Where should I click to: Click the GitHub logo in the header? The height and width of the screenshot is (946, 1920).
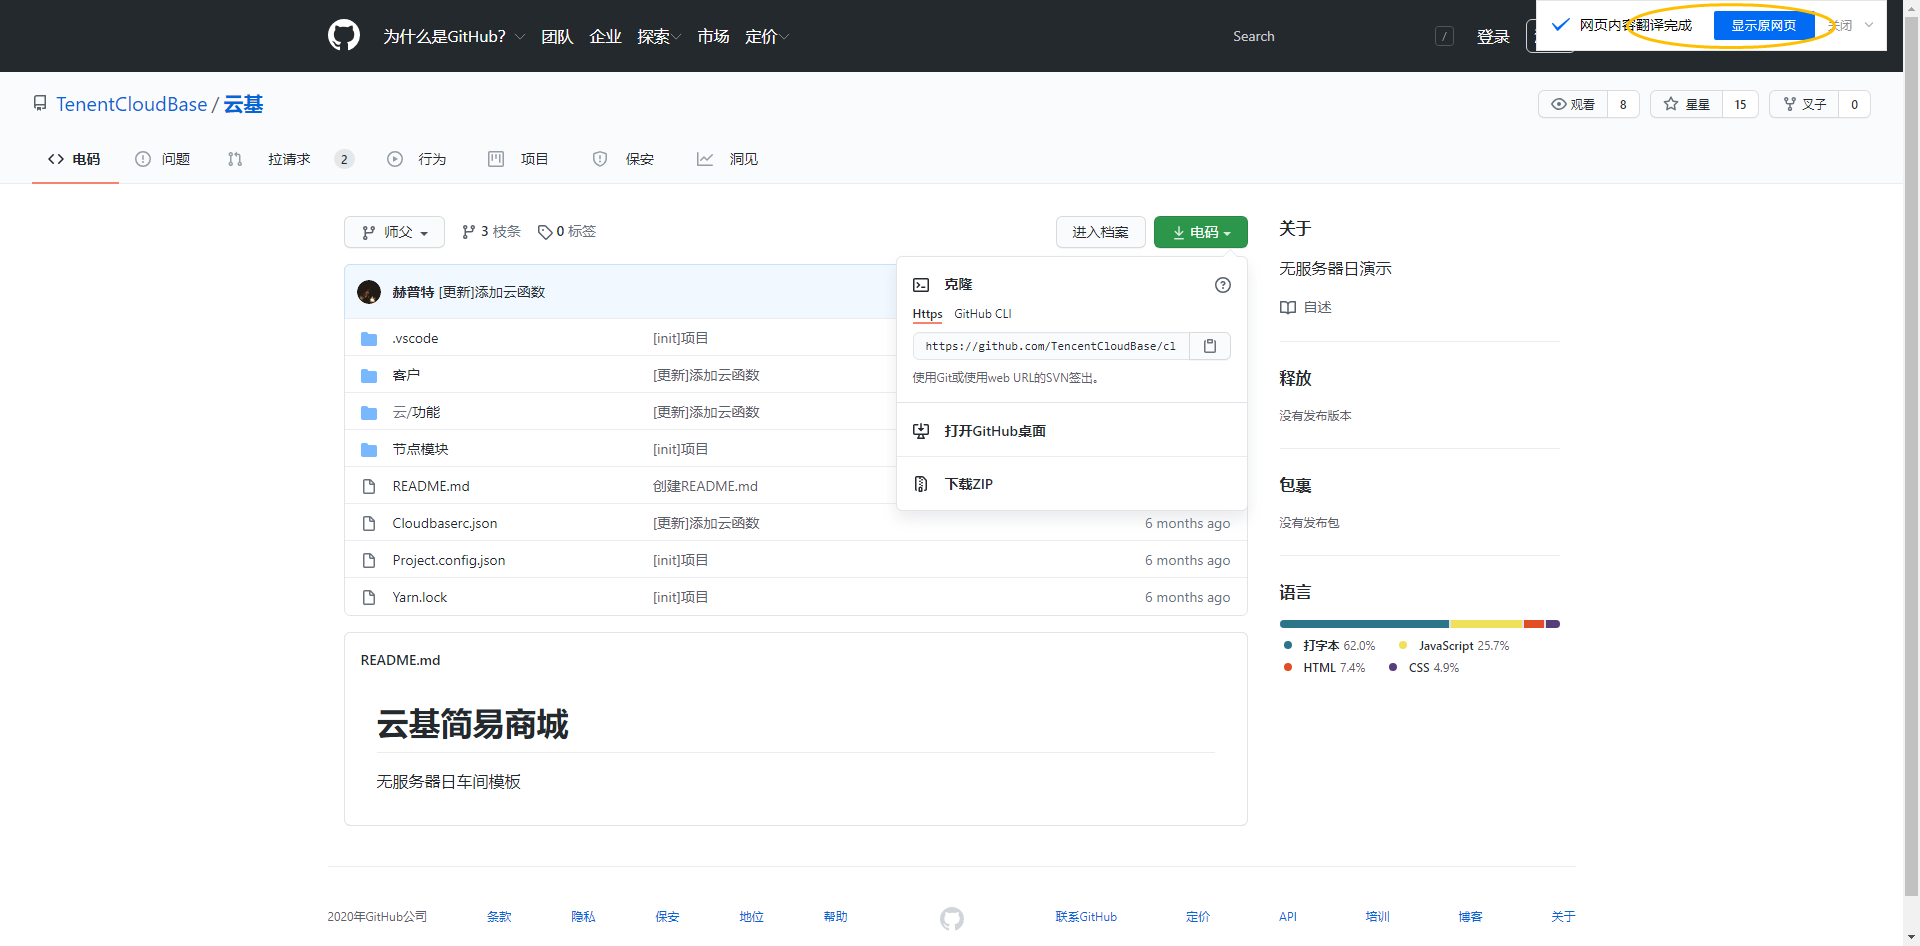coord(344,36)
